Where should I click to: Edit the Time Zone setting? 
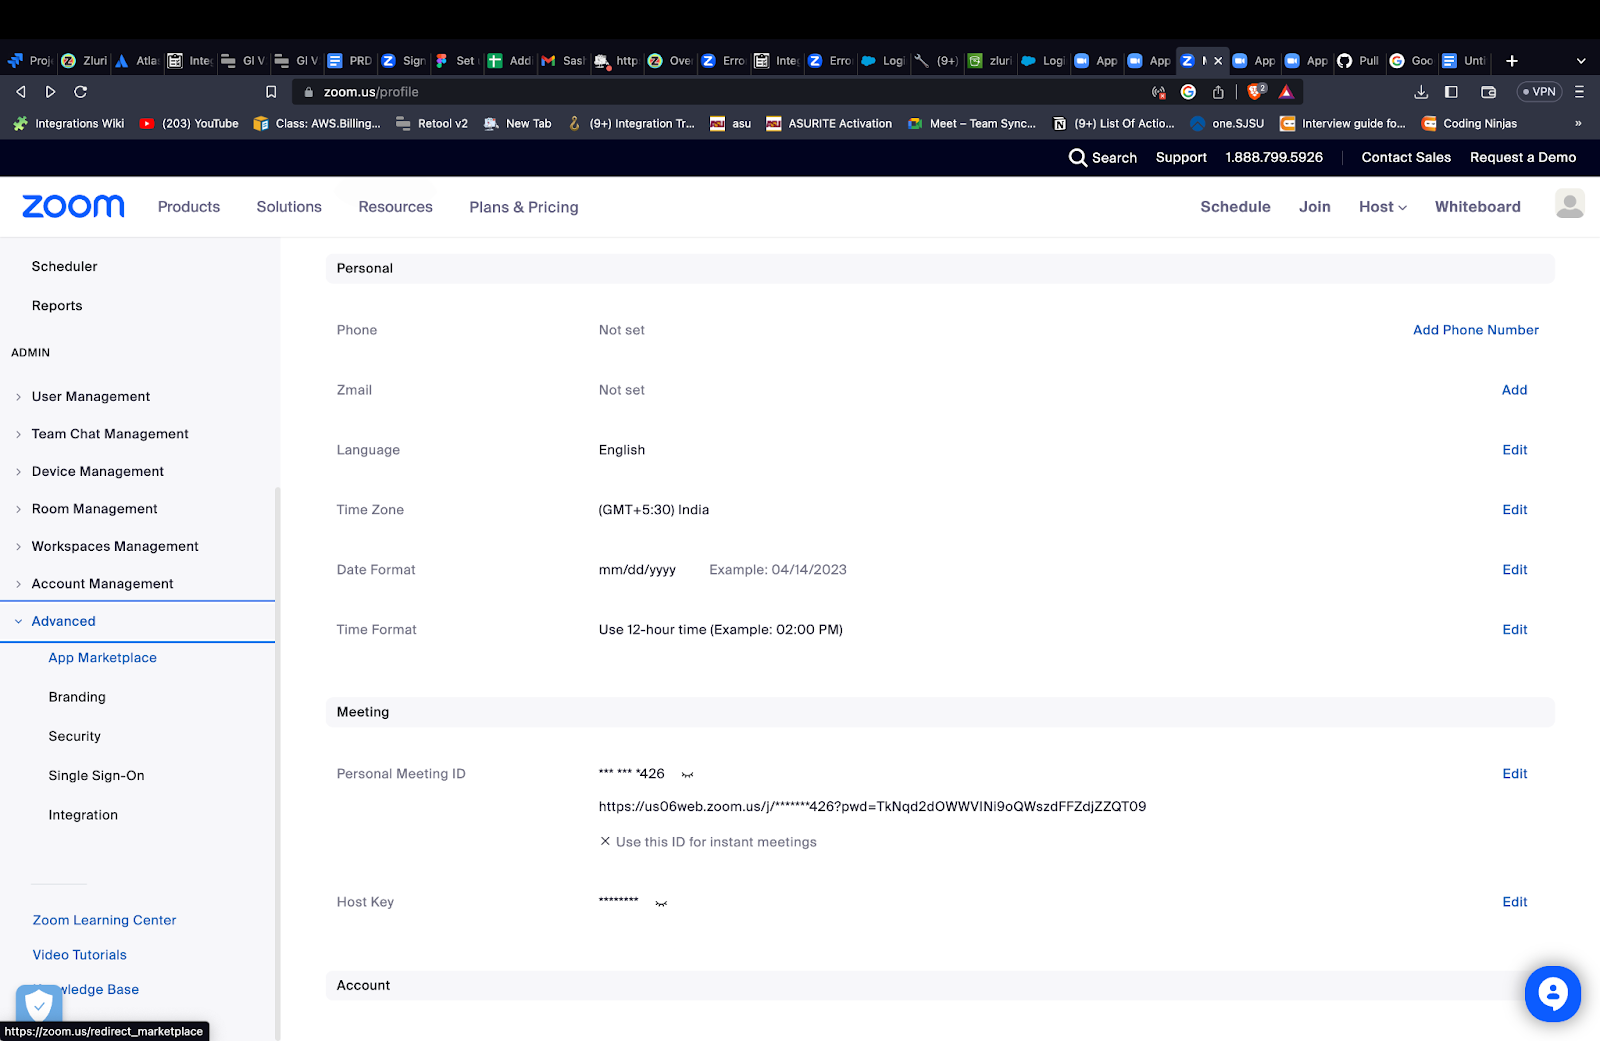click(x=1514, y=510)
